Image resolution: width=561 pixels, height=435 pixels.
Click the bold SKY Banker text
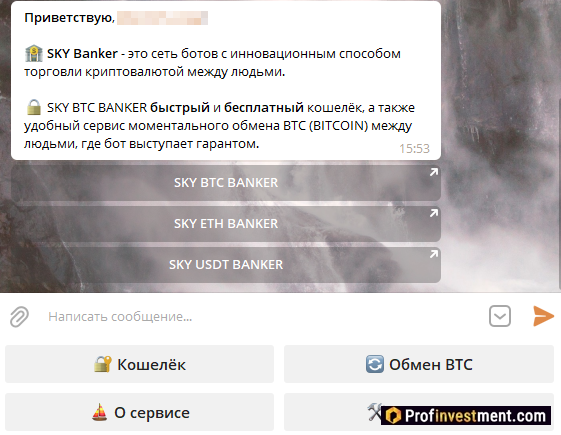tap(82, 54)
